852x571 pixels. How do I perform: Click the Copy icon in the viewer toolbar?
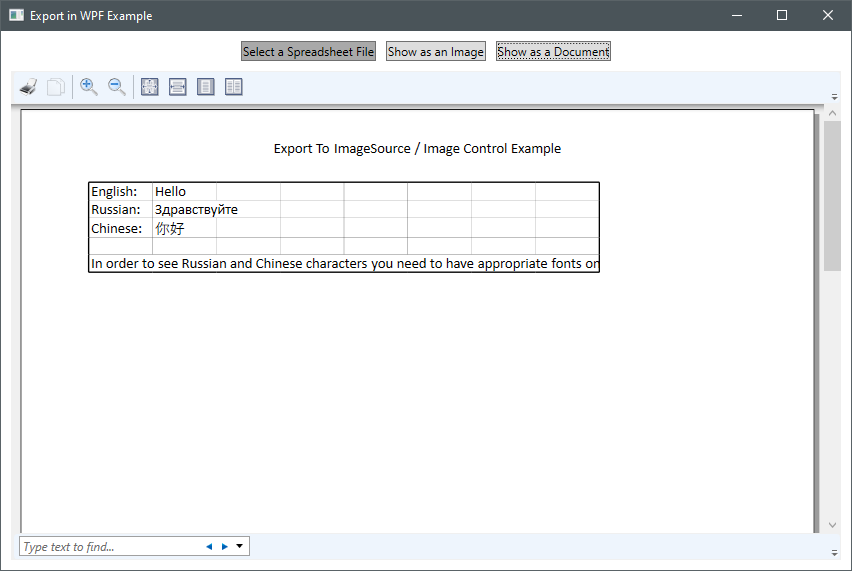56,87
